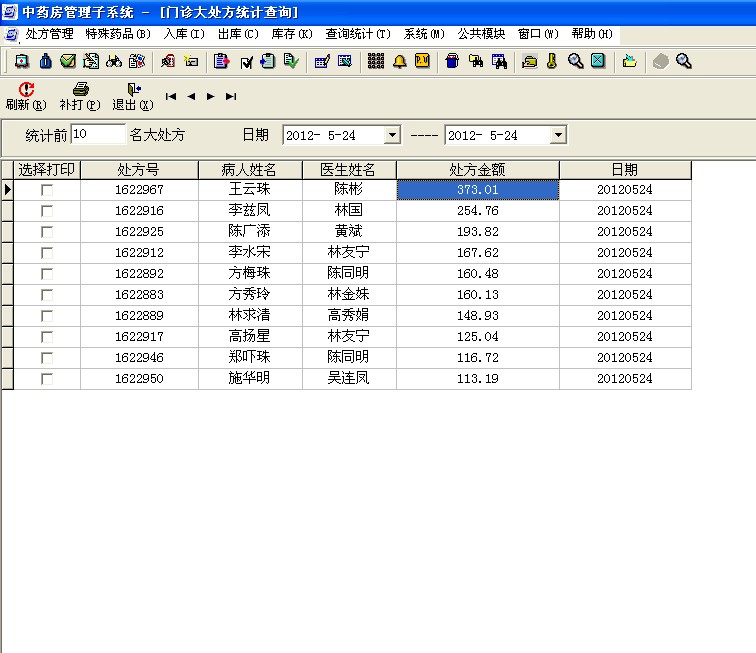Click the yellow bell toolbar icon
The width and height of the screenshot is (756, 653).
click(399, 62)
